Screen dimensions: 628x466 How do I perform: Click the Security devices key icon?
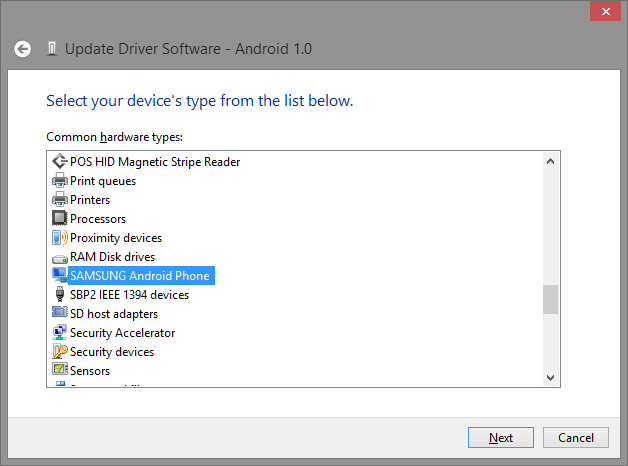tap(59, 352)
